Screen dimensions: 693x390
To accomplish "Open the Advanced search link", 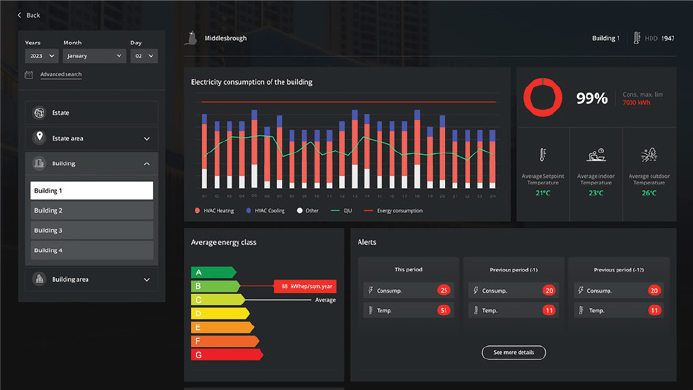I will (x=61, y=74).
